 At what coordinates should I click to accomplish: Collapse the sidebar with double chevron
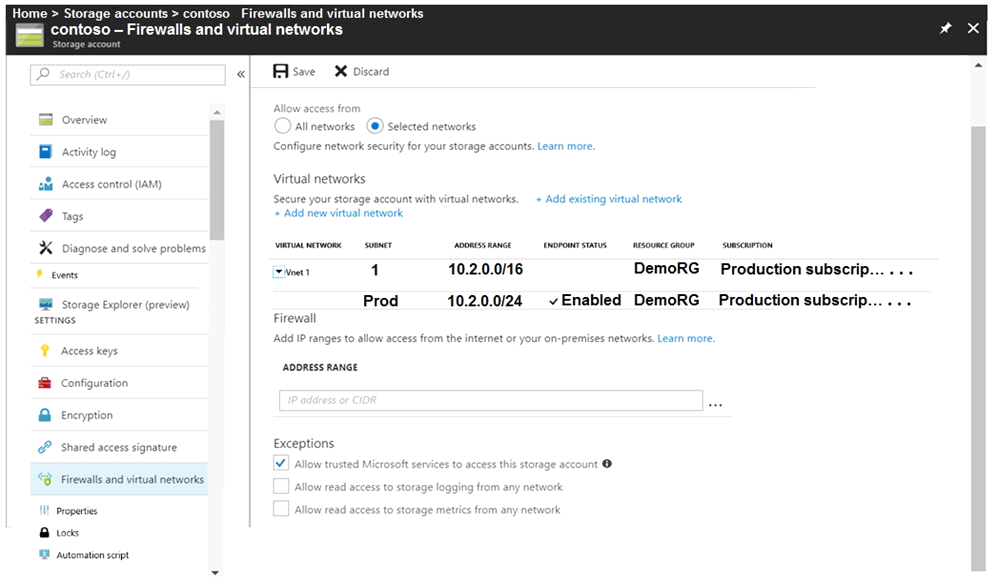coord(241,74)
